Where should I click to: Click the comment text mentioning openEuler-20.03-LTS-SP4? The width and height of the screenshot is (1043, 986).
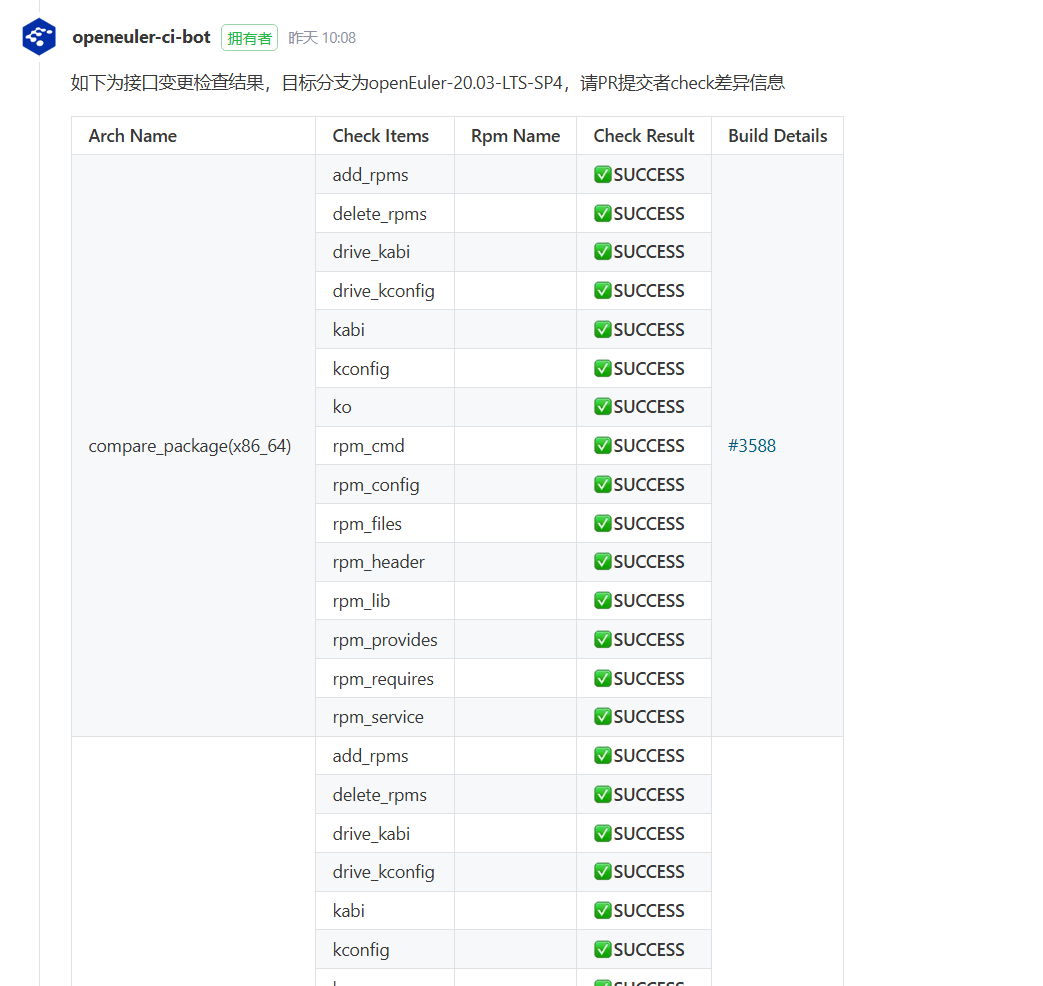coord(427,83)
